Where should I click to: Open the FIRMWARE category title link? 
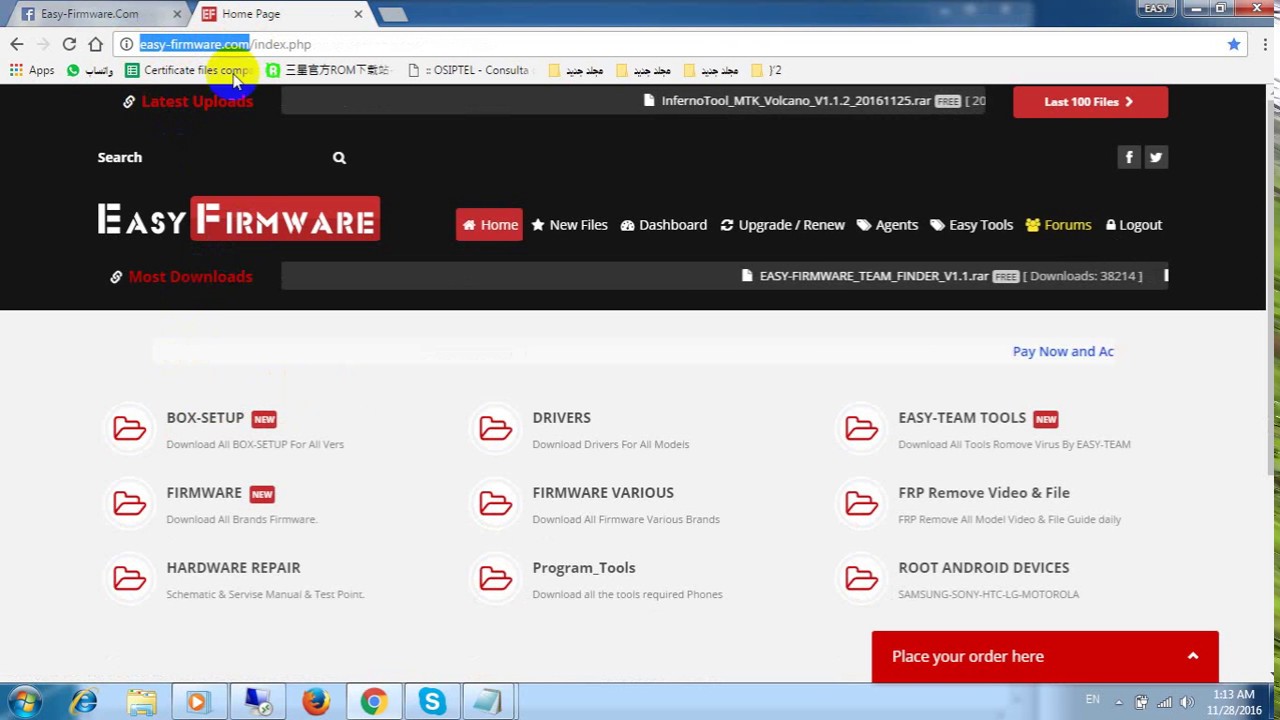(204, 493)
